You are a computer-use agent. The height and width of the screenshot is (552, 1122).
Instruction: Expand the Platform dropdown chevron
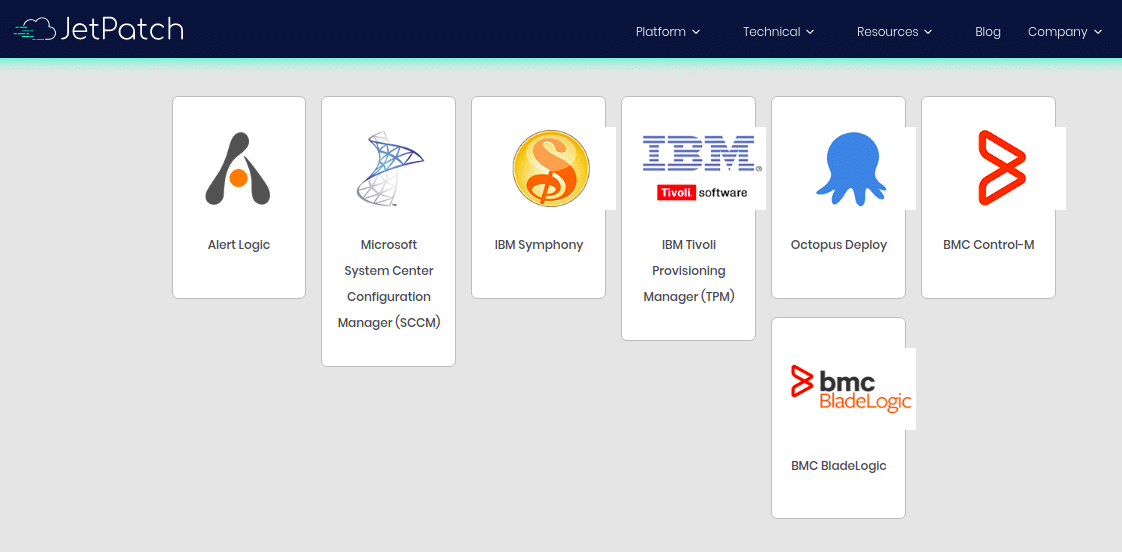coord(696,32)
